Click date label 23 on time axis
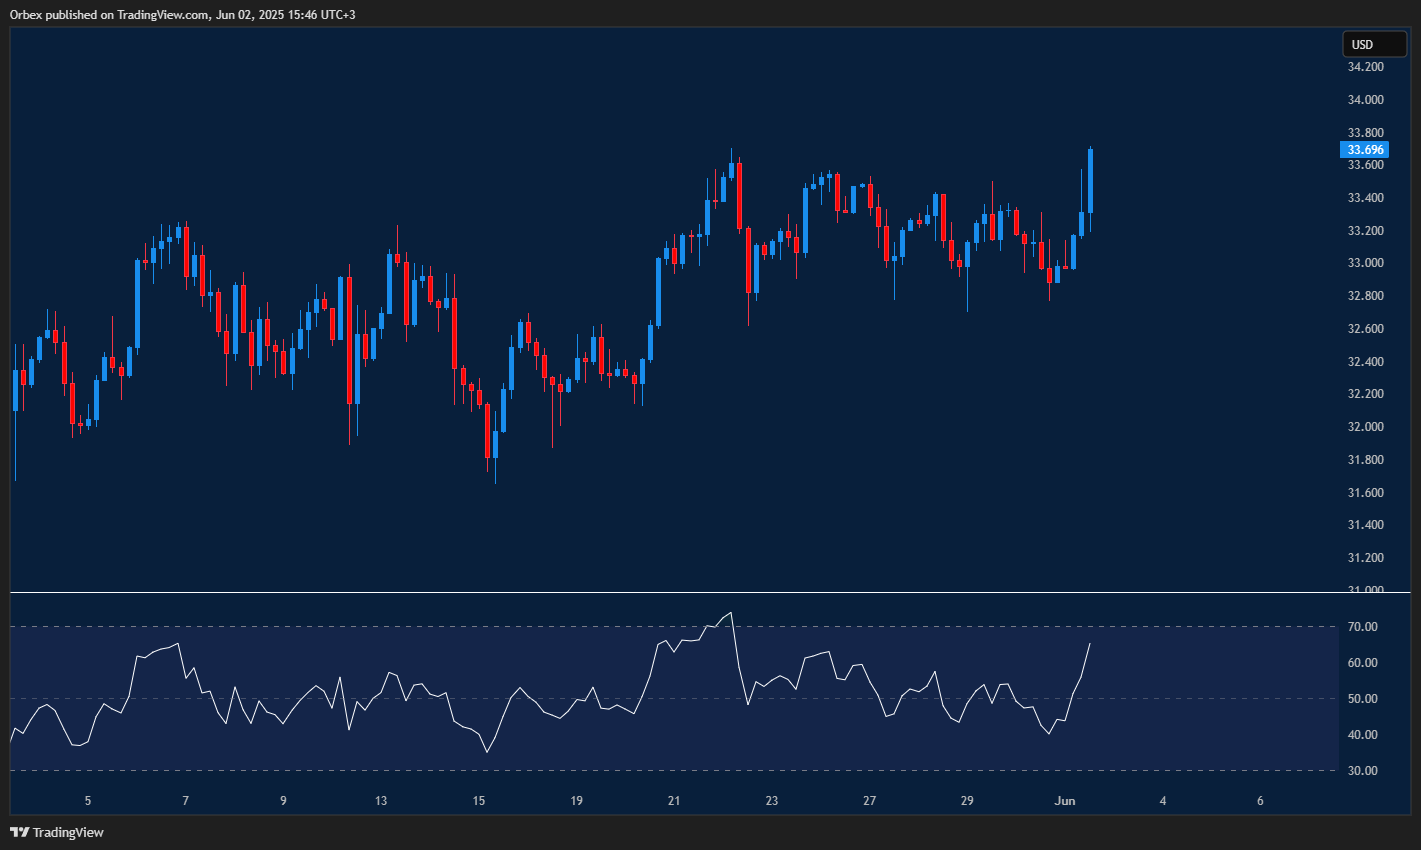Screen dimensions: 1421x850 coord(772,801)
